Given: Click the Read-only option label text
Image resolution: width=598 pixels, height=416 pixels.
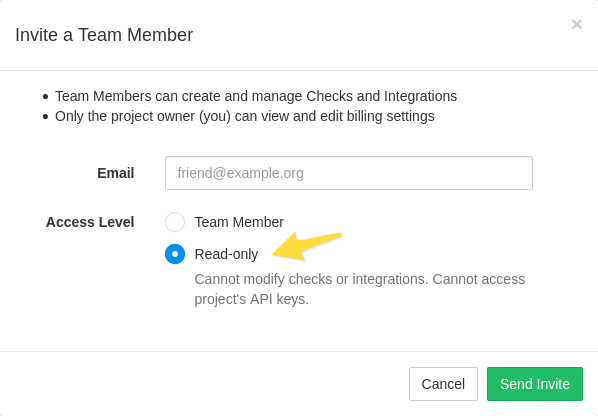Looking at the screenshot, I should coord(227,254).
